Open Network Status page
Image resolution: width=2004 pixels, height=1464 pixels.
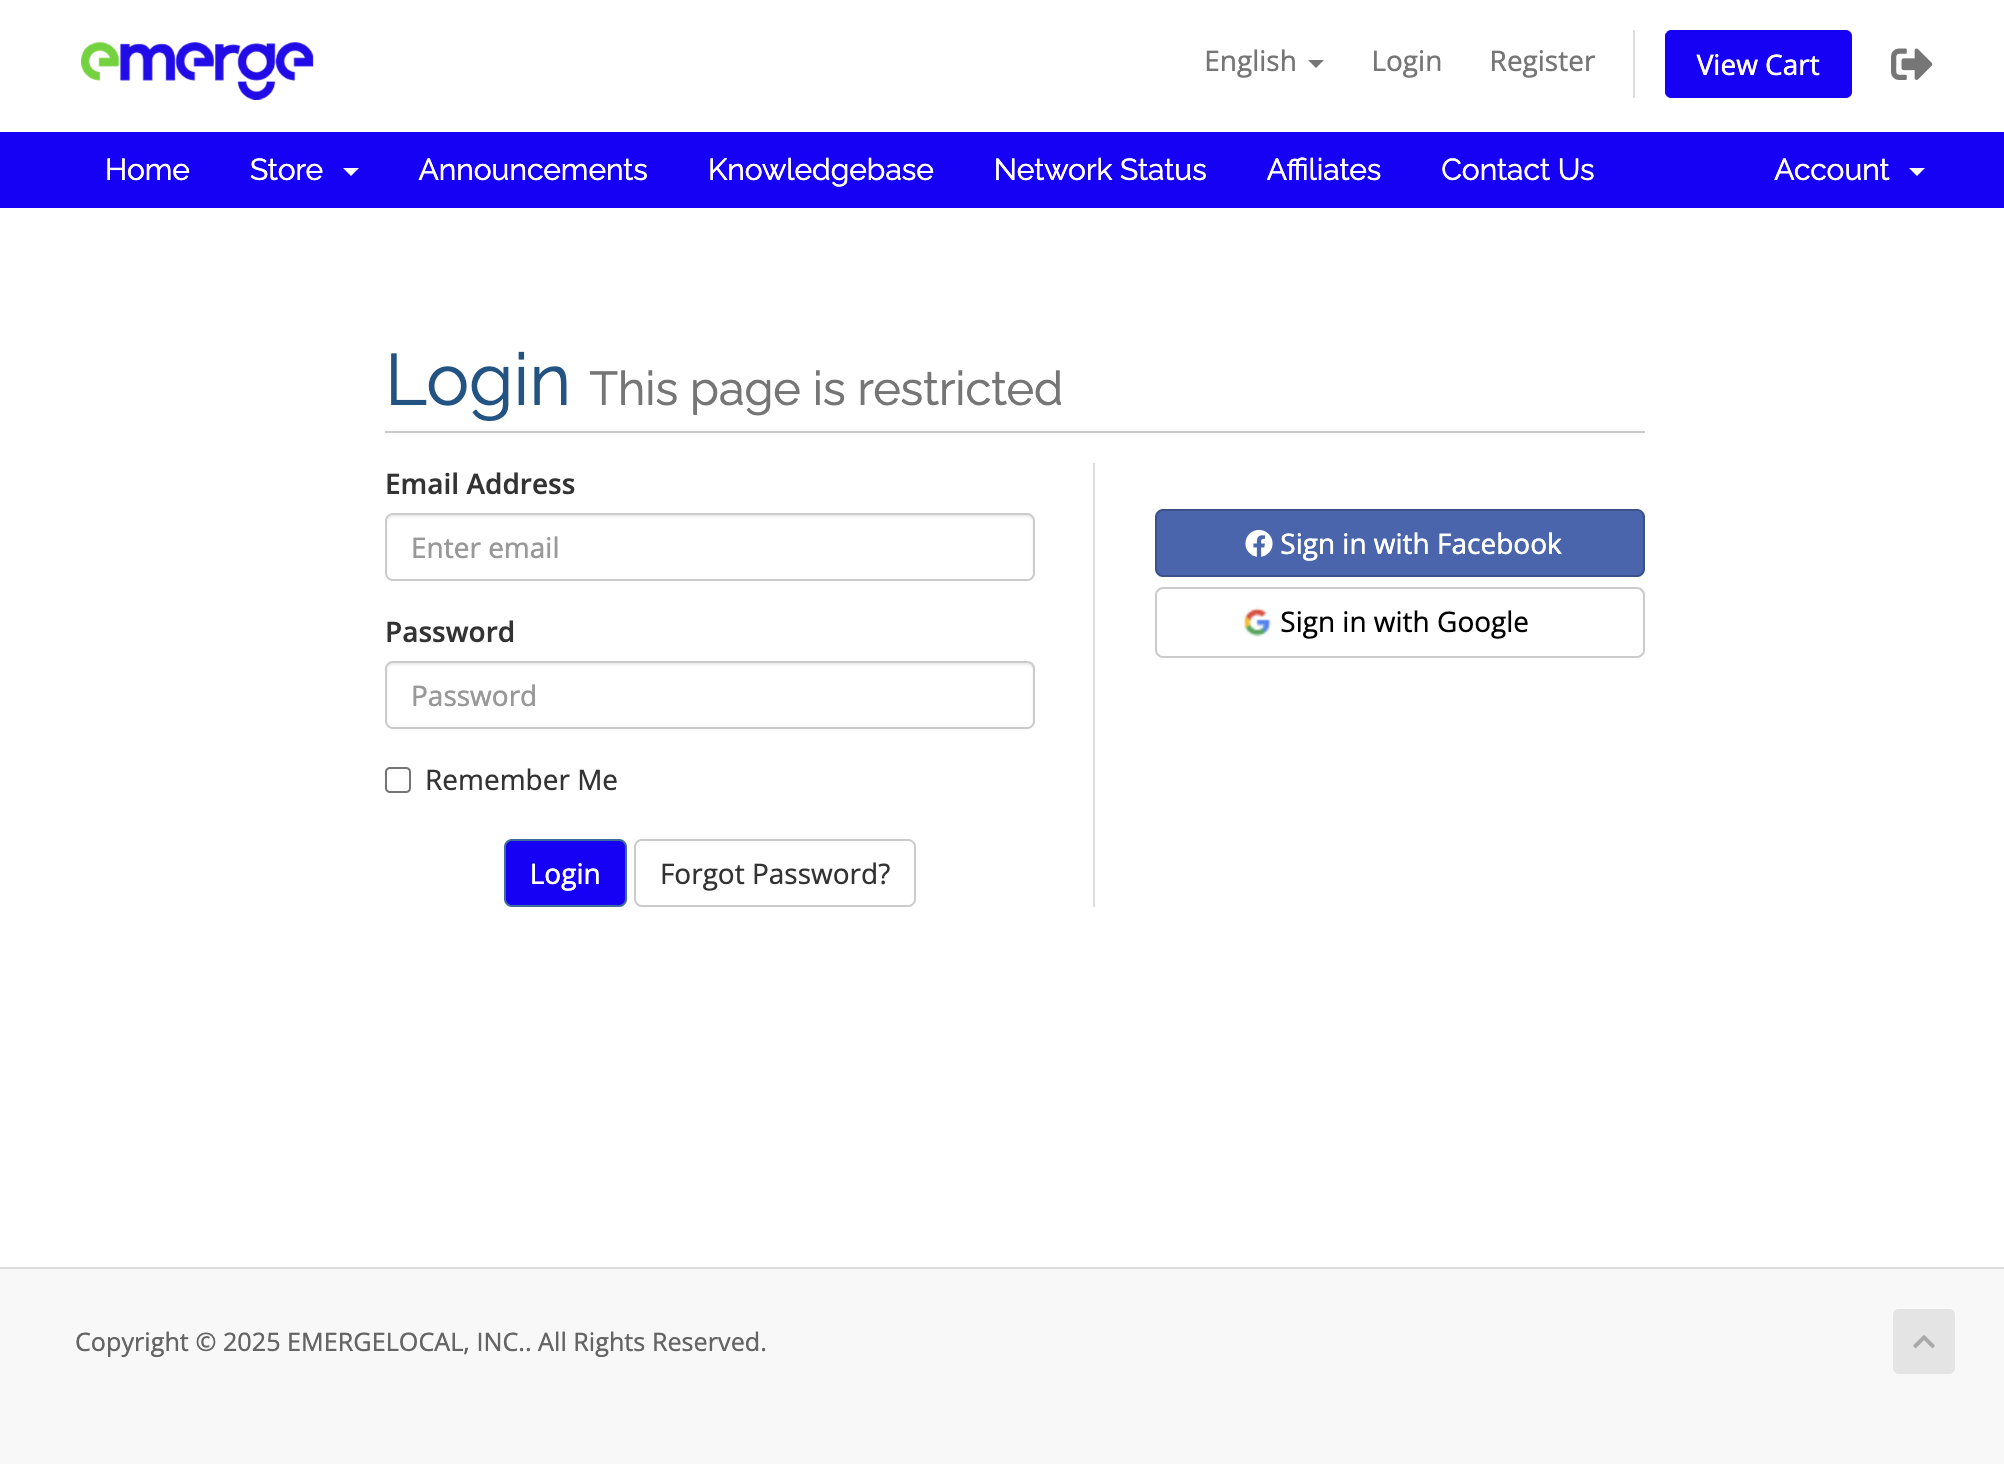[1099, 170]
